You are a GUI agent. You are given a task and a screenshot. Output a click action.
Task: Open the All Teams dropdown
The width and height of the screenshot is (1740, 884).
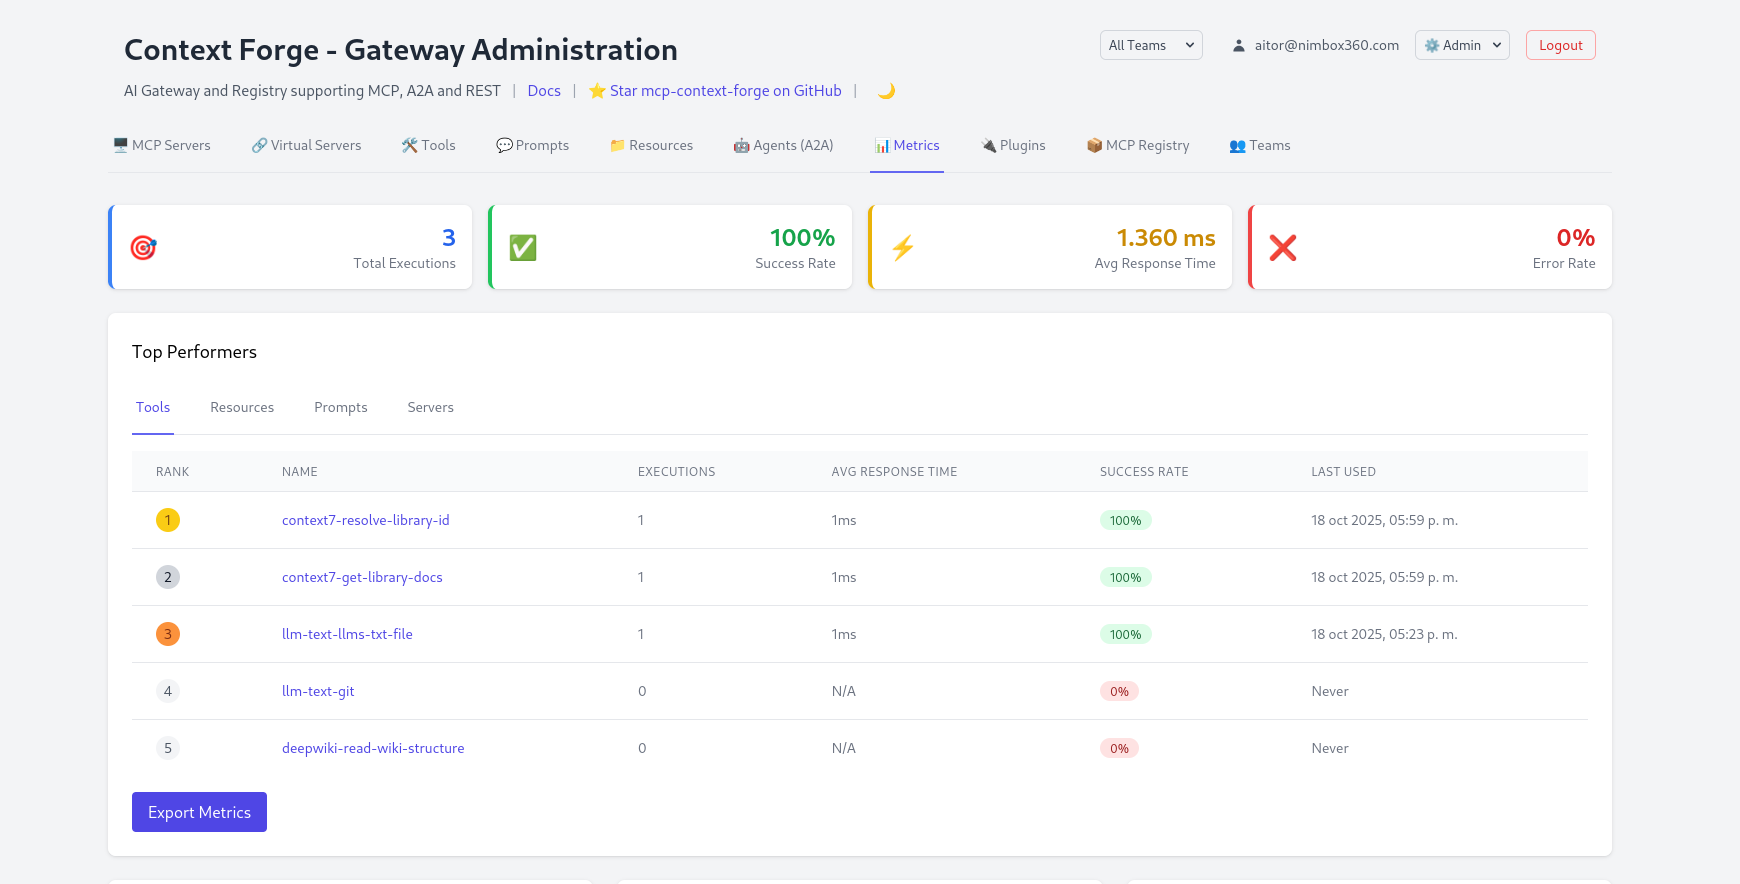1150,46
